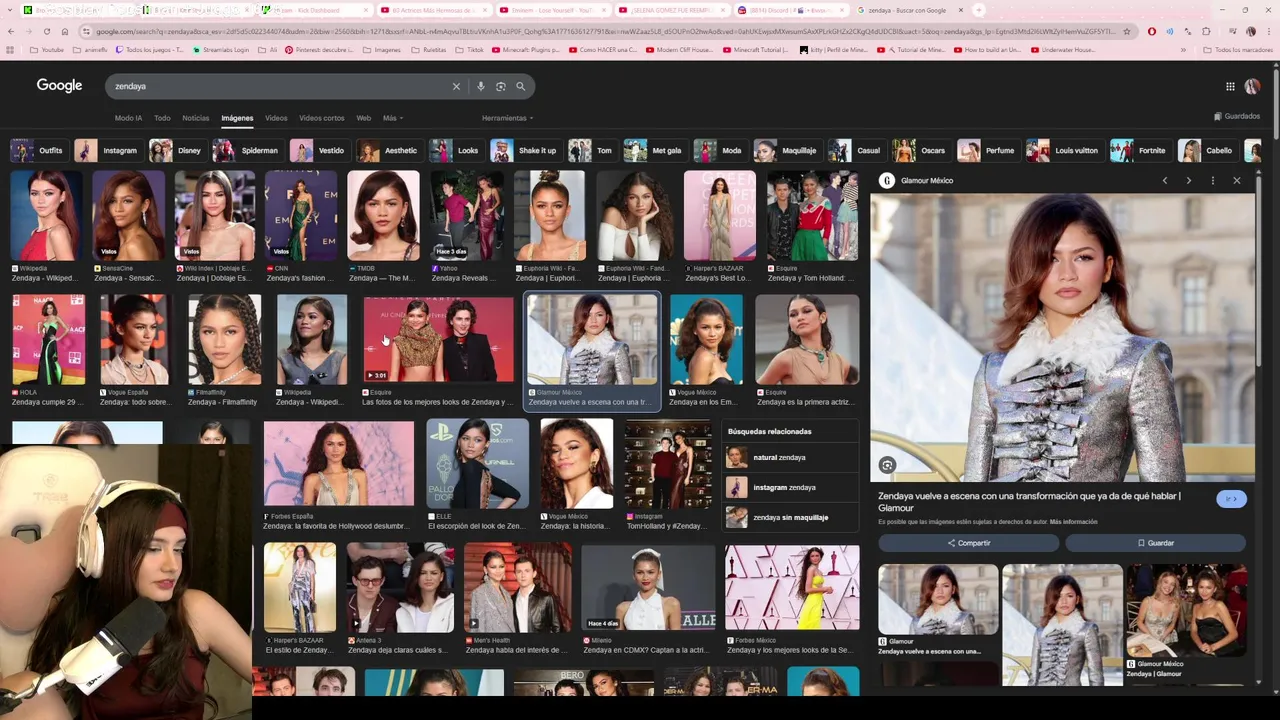This screenshot has height=720, width=1280.
Task: Expand the Más search filter menu
Action: tap(392, 118)
